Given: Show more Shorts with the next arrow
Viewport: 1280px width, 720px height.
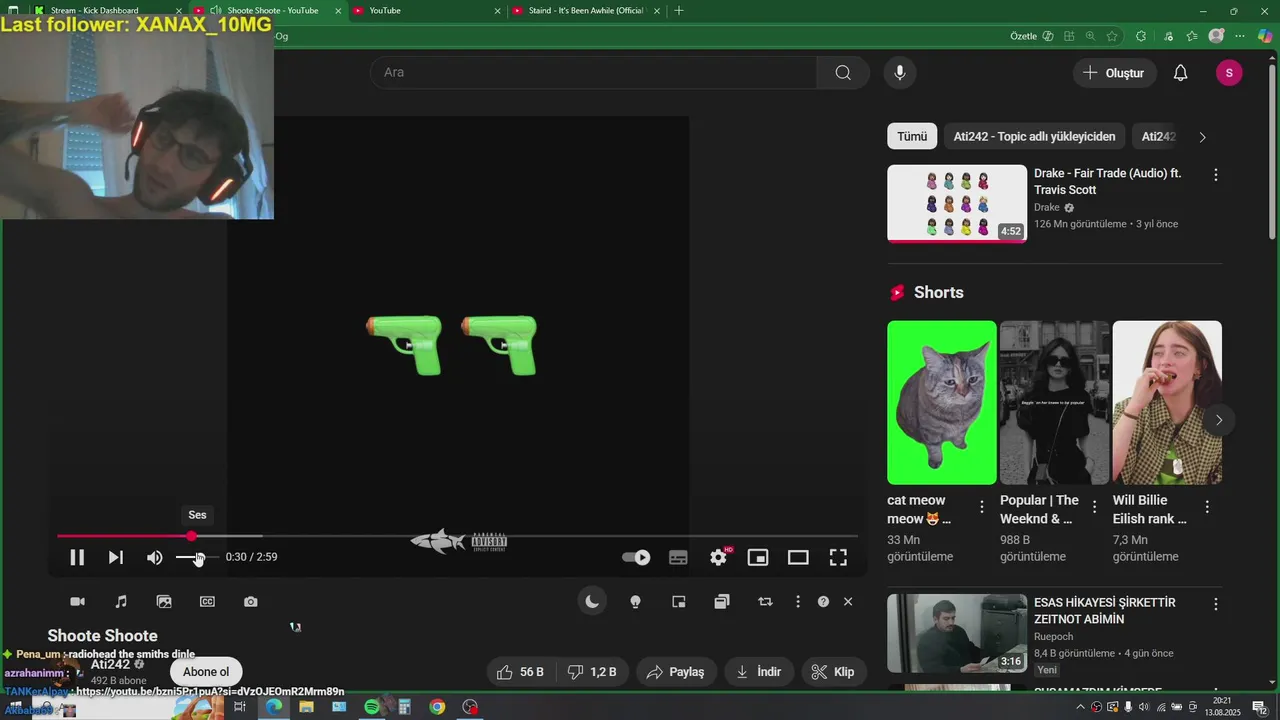Looking at the screenshot, I should pyautogui.click(x=1218, y=420).
